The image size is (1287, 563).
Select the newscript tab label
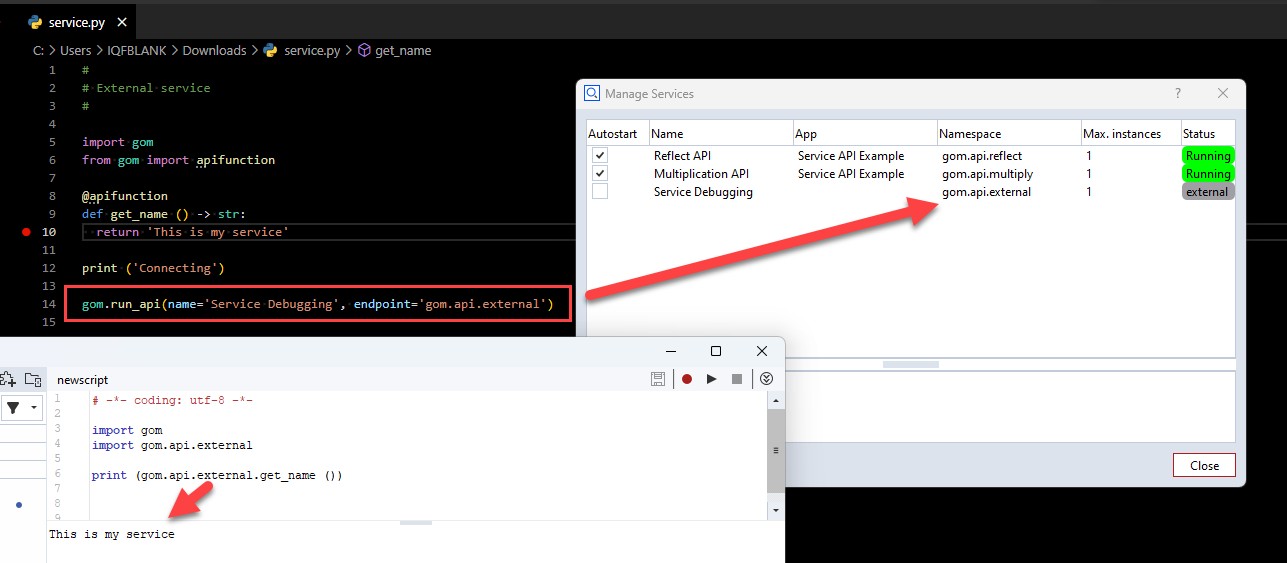point(83,380)
